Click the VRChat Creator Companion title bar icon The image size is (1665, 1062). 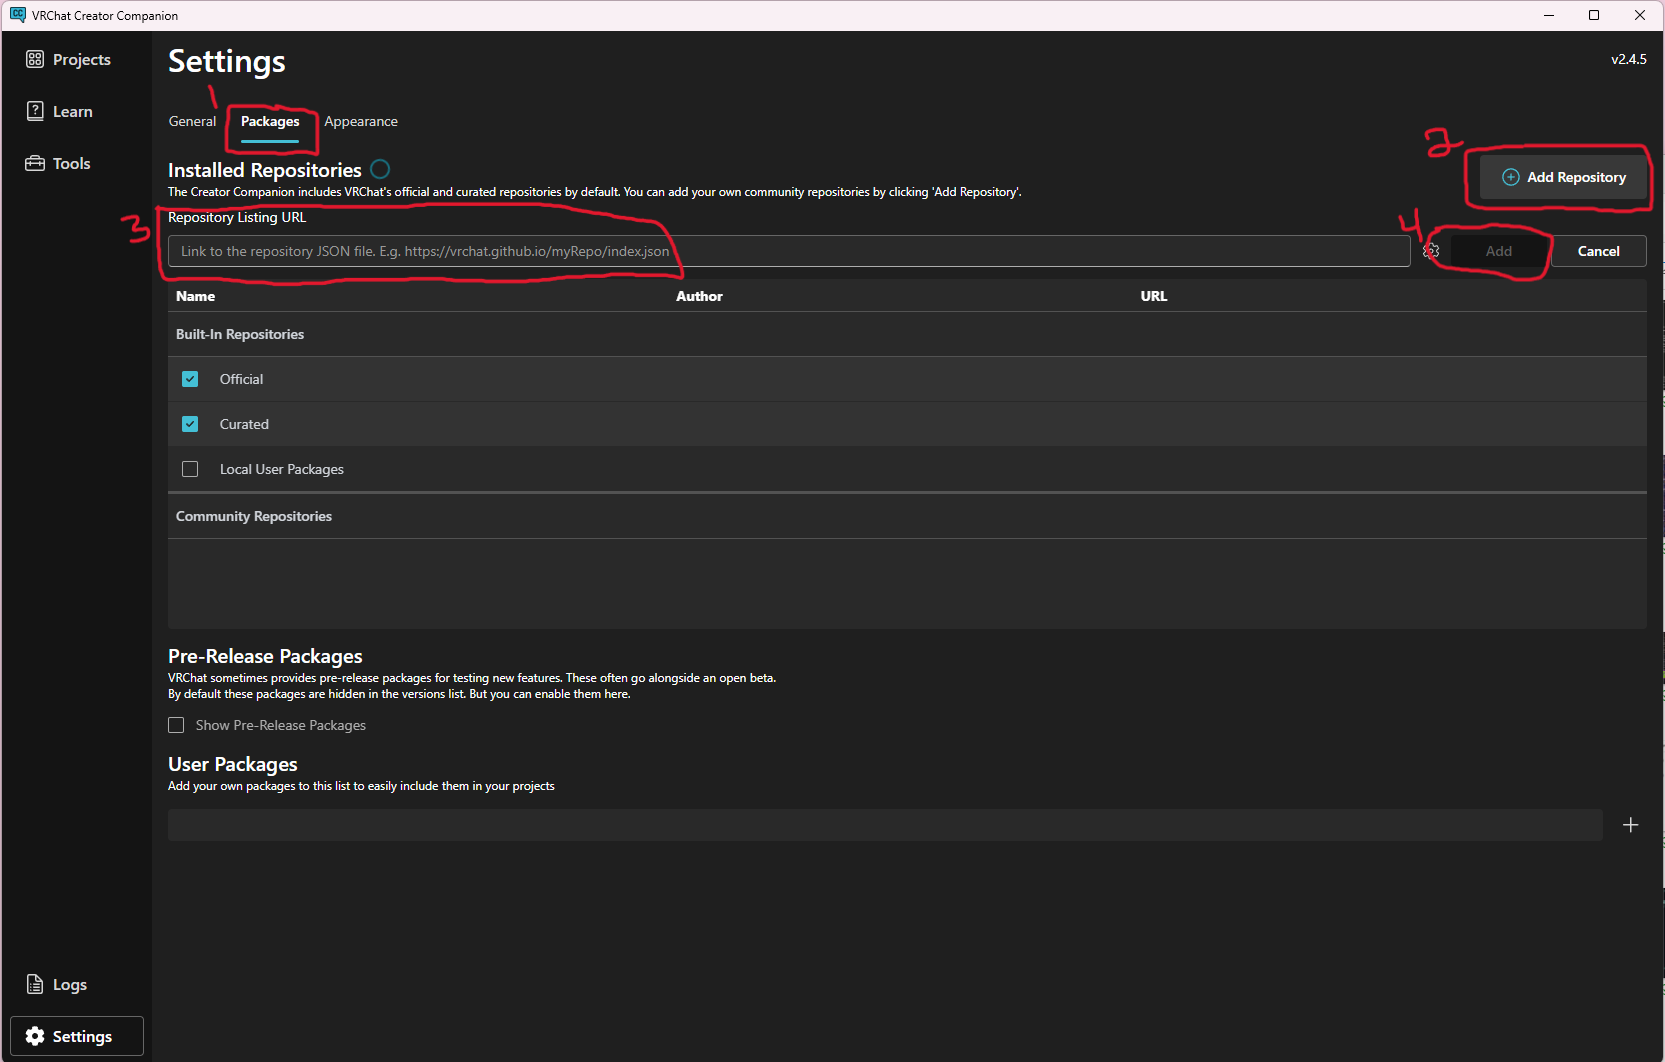click(x=17, y=15)
